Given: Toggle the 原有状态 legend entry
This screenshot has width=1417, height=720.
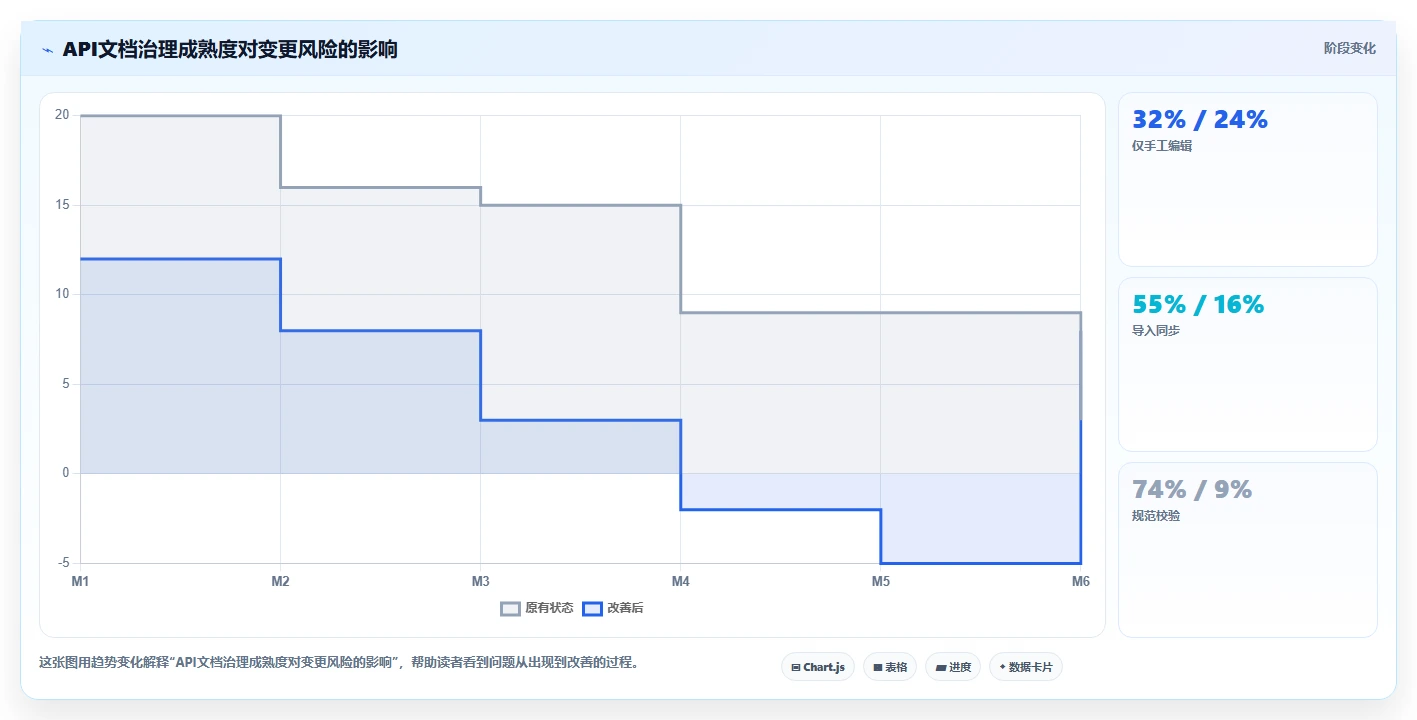Looking at the screenshot, I should pyautogui.click(x=537, y=608).
